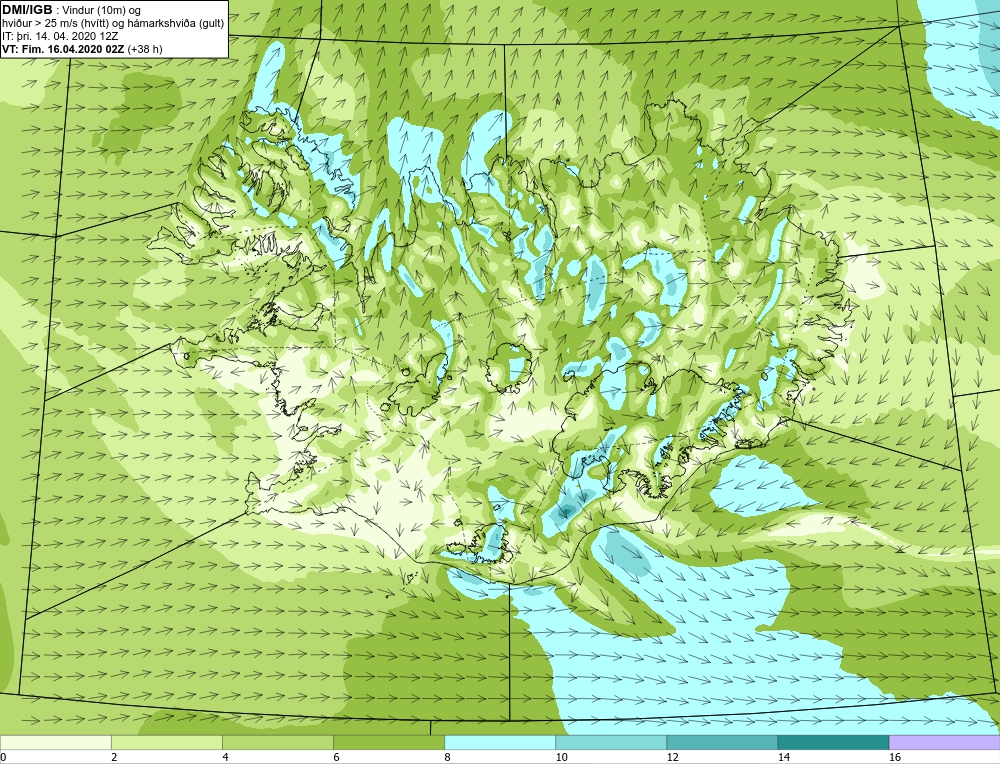Viewport: 1000px width, 764px height.
Task: Click the palest 0–2 m/s legend swatch
Action: click(56, 742)
